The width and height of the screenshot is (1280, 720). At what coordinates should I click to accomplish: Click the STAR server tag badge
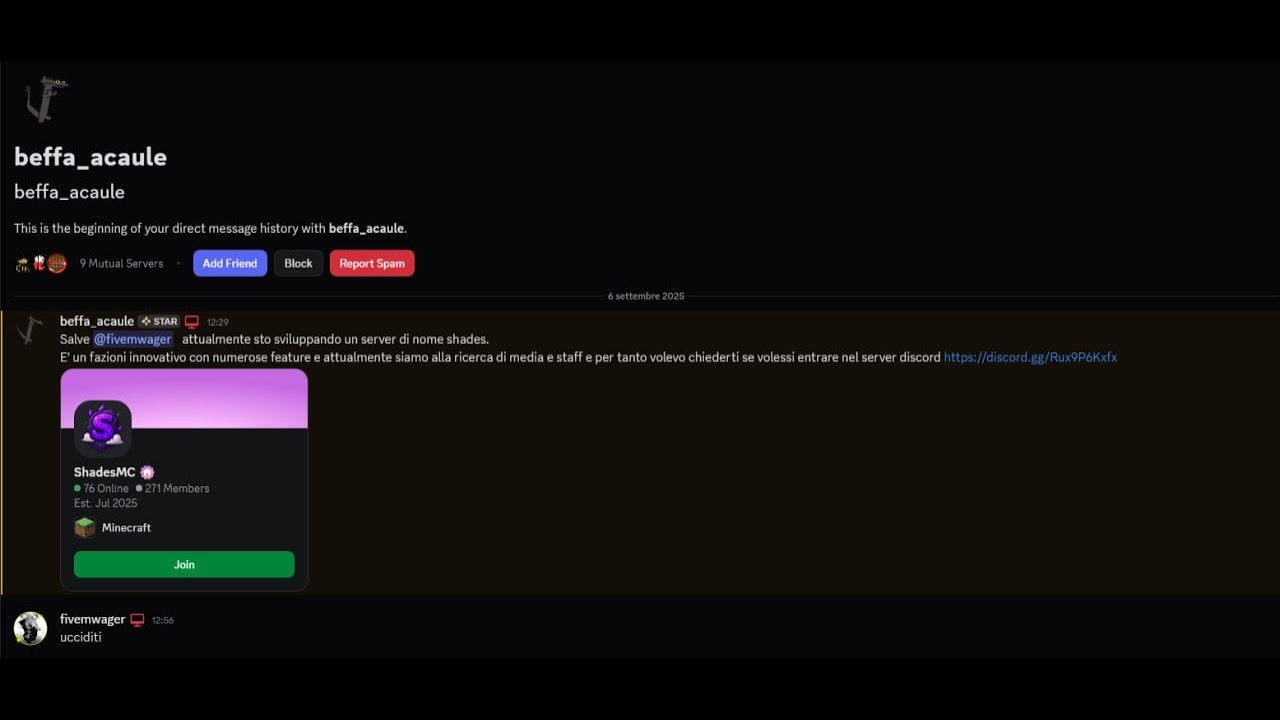point(159,322)
